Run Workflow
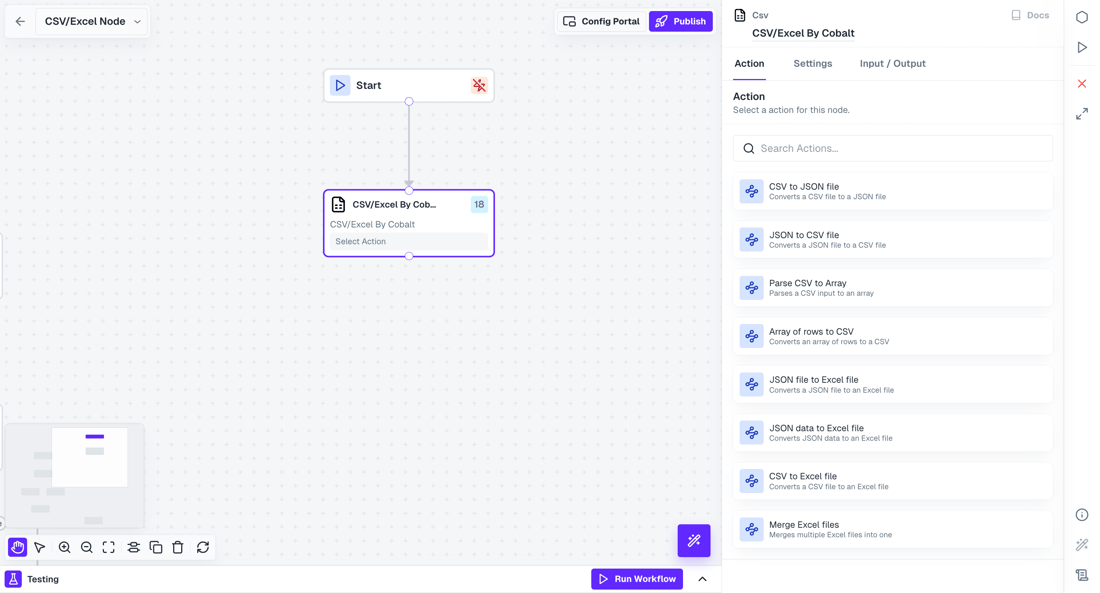This screenshot has width=1100, height=593. click(x=637, y=579)
